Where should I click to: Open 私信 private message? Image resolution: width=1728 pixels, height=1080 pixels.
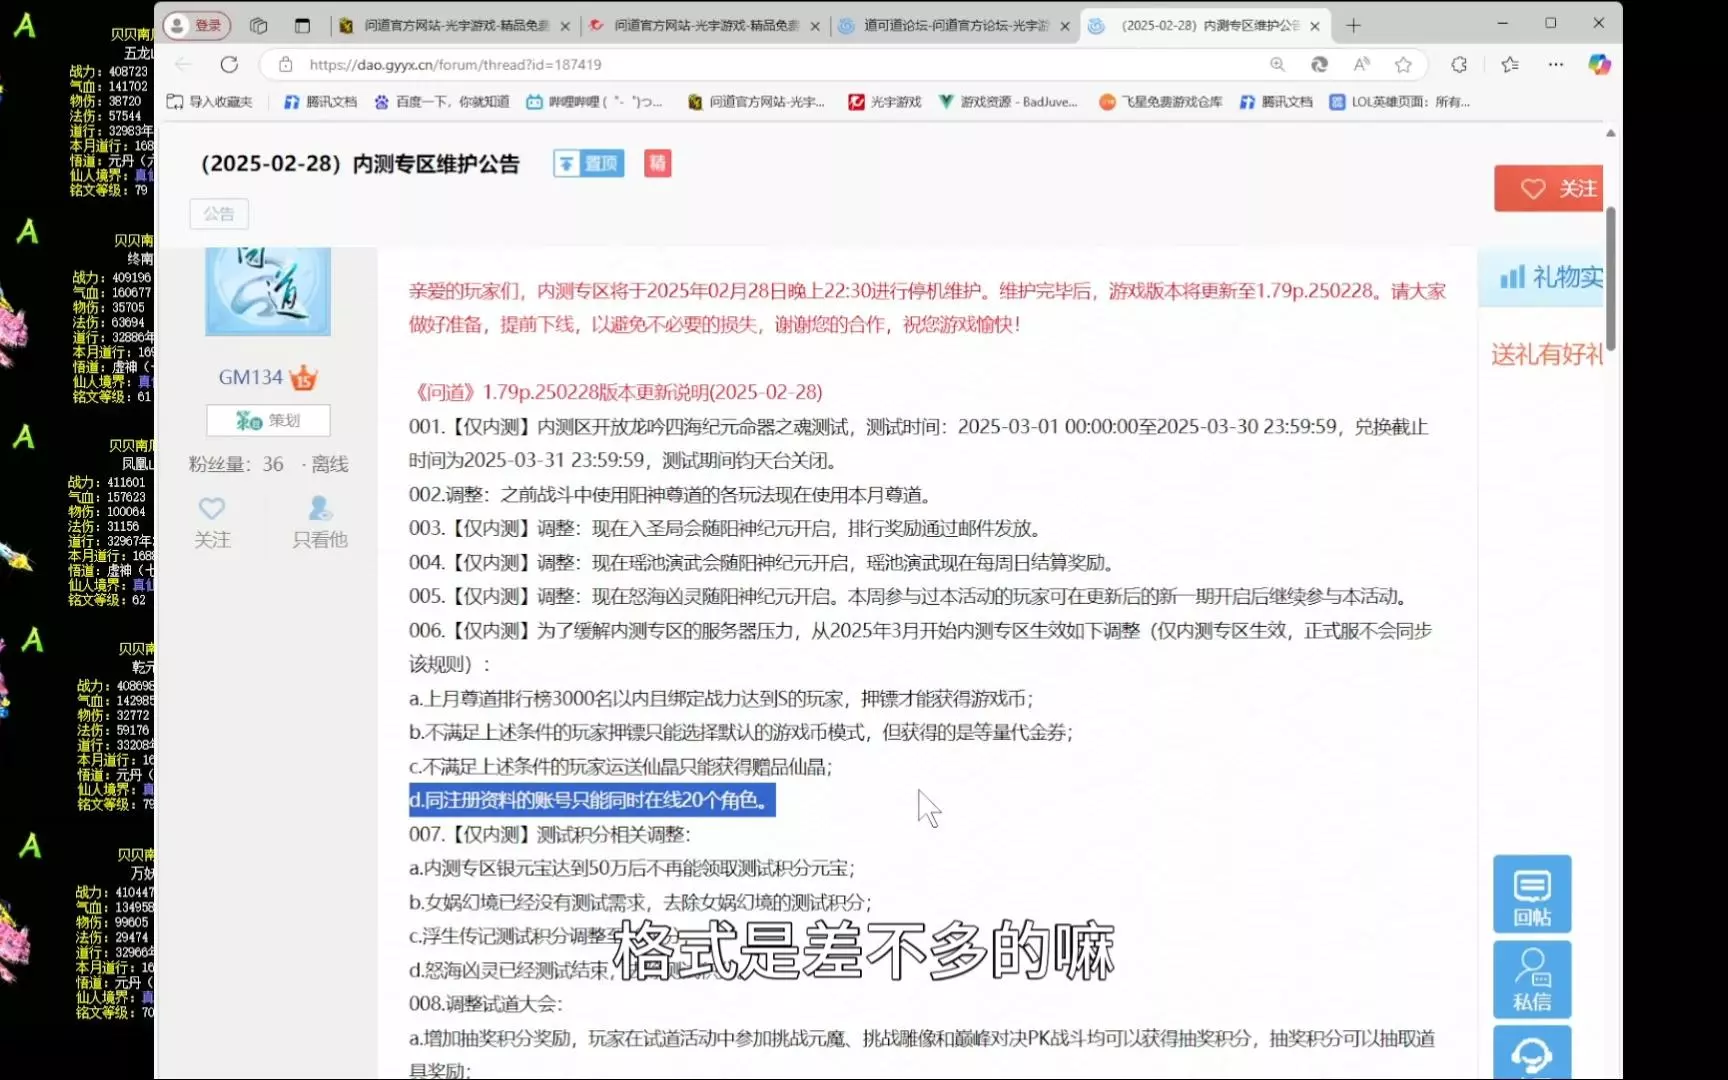[1532, 979]
